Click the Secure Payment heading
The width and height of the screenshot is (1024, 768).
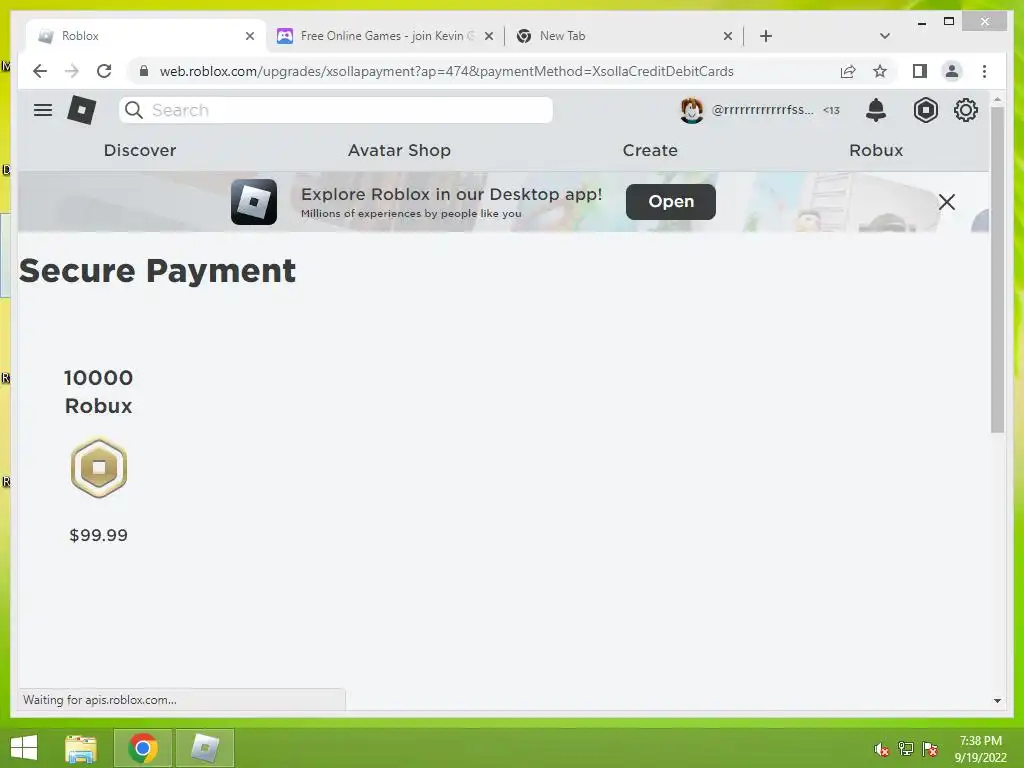tap(157, 271)
